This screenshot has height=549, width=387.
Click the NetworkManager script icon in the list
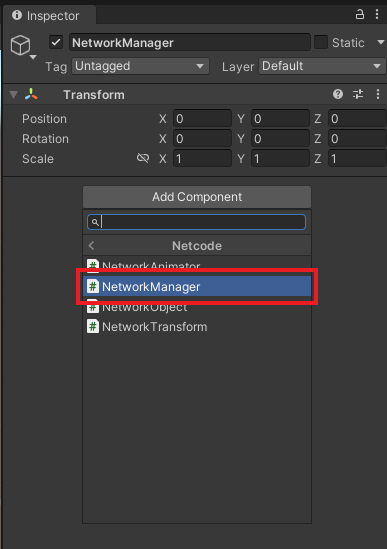click(93, 286)
